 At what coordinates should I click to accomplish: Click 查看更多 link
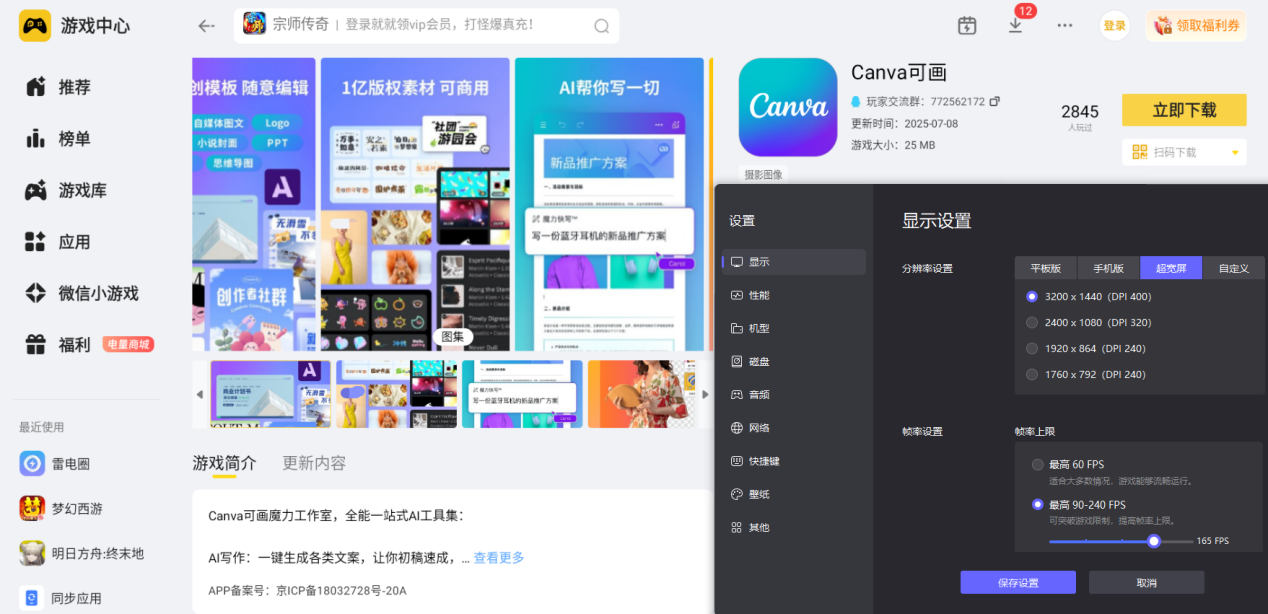click(x=499, y=557)
